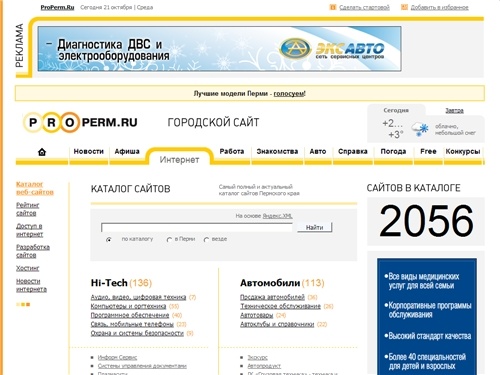Open 'Продажа автомобилей' link
The width and height of the screenshot is (500, 375).
(x=272, y=297)
